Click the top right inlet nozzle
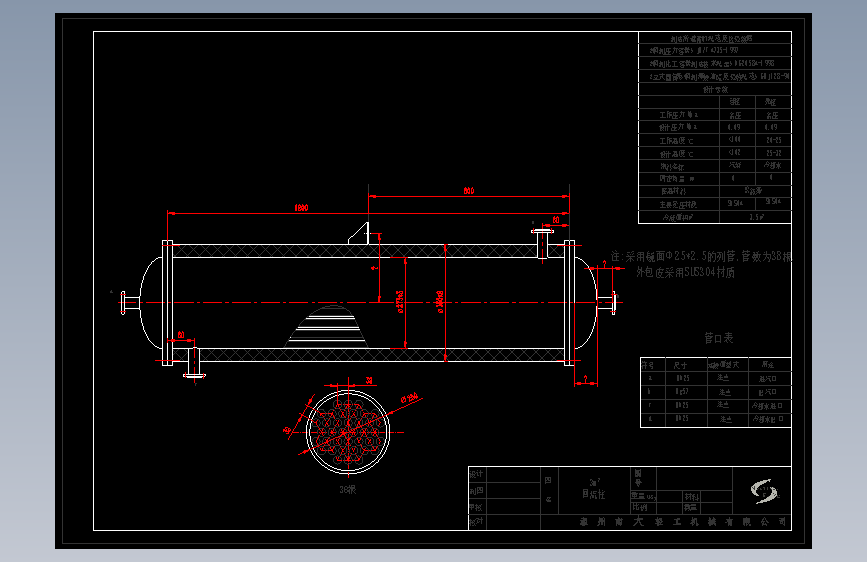The height and width of the screenshot is (562, 867). click(542, 243)
